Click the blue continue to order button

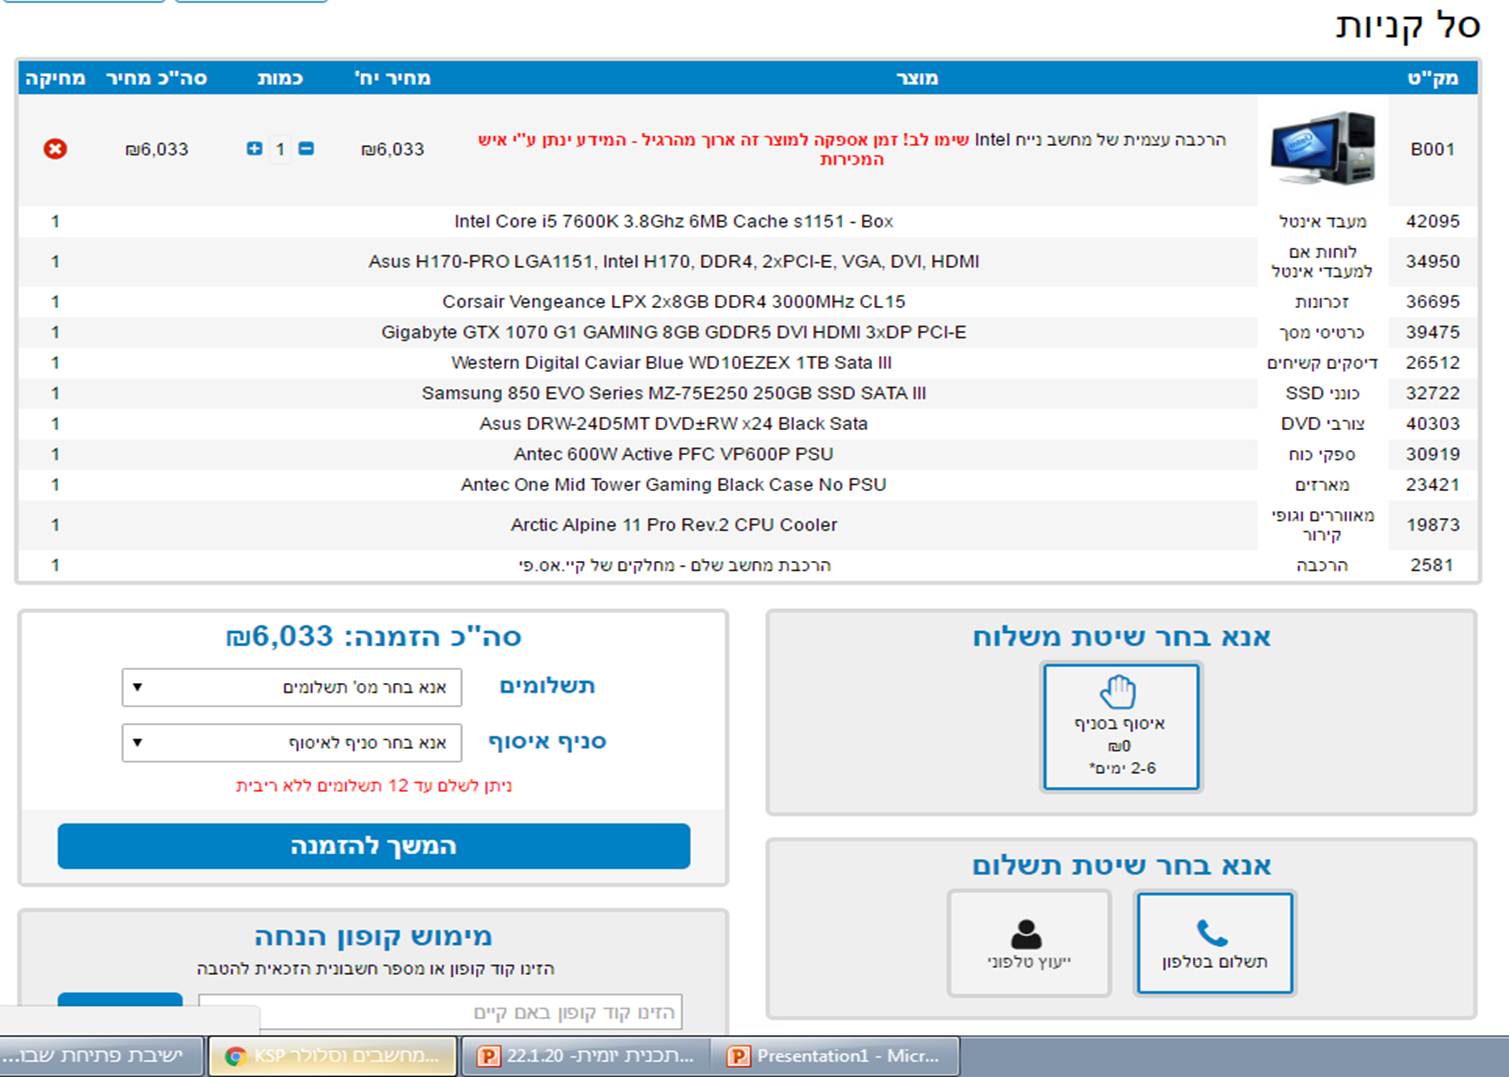tap(374, 846)
